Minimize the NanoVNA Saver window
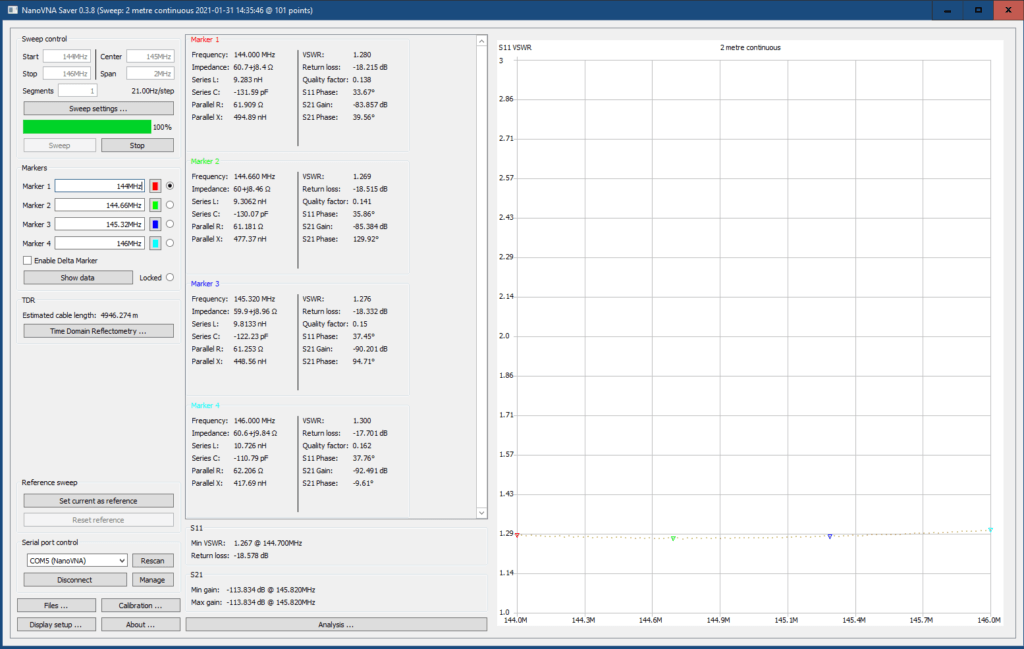 click(x=947, y=10)
